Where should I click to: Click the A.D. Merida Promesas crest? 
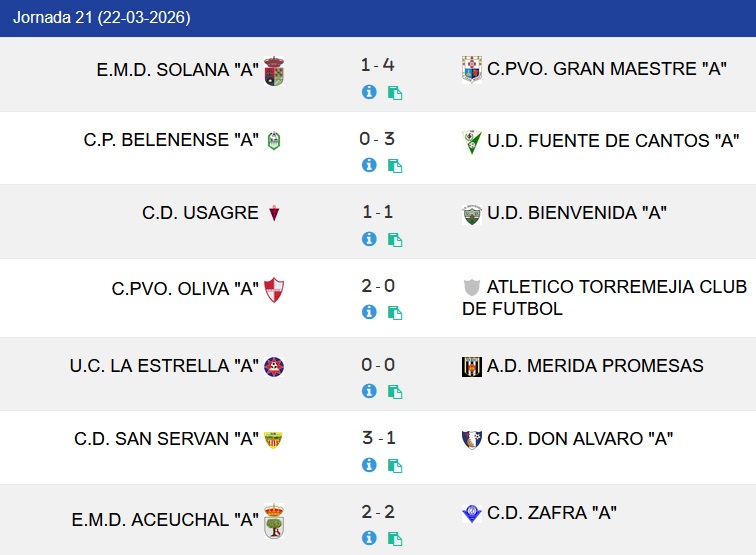point(471,367)
